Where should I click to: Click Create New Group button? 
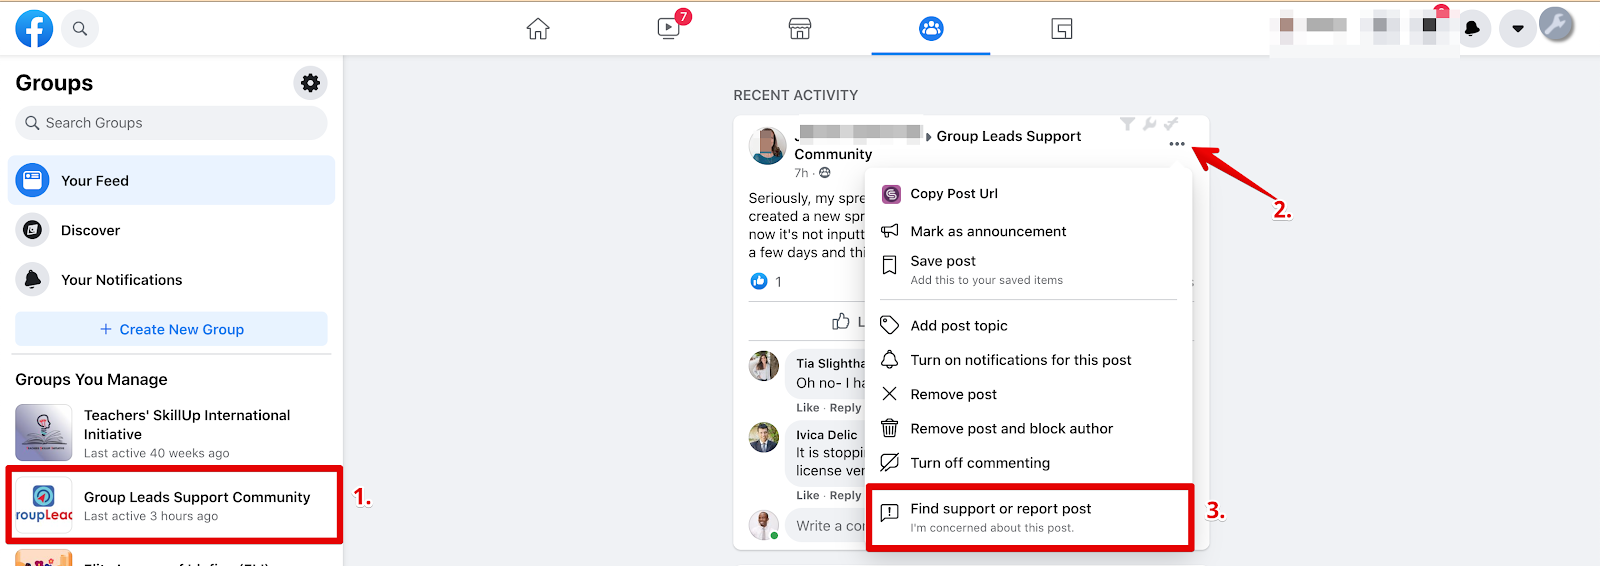point(171,329)
